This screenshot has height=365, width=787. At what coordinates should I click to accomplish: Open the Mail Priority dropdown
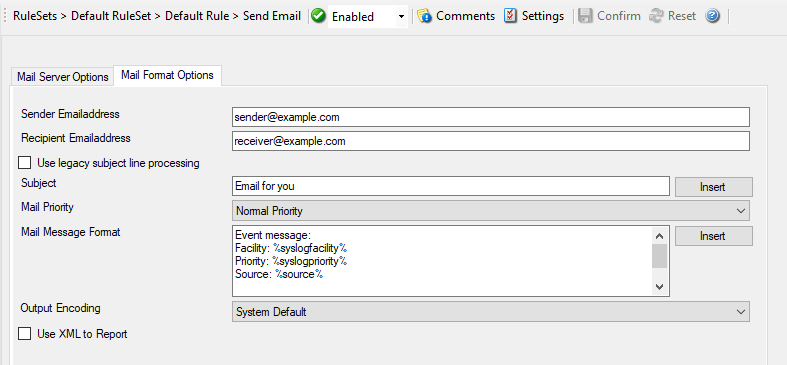pyautogui.click(x=491, y=211)
